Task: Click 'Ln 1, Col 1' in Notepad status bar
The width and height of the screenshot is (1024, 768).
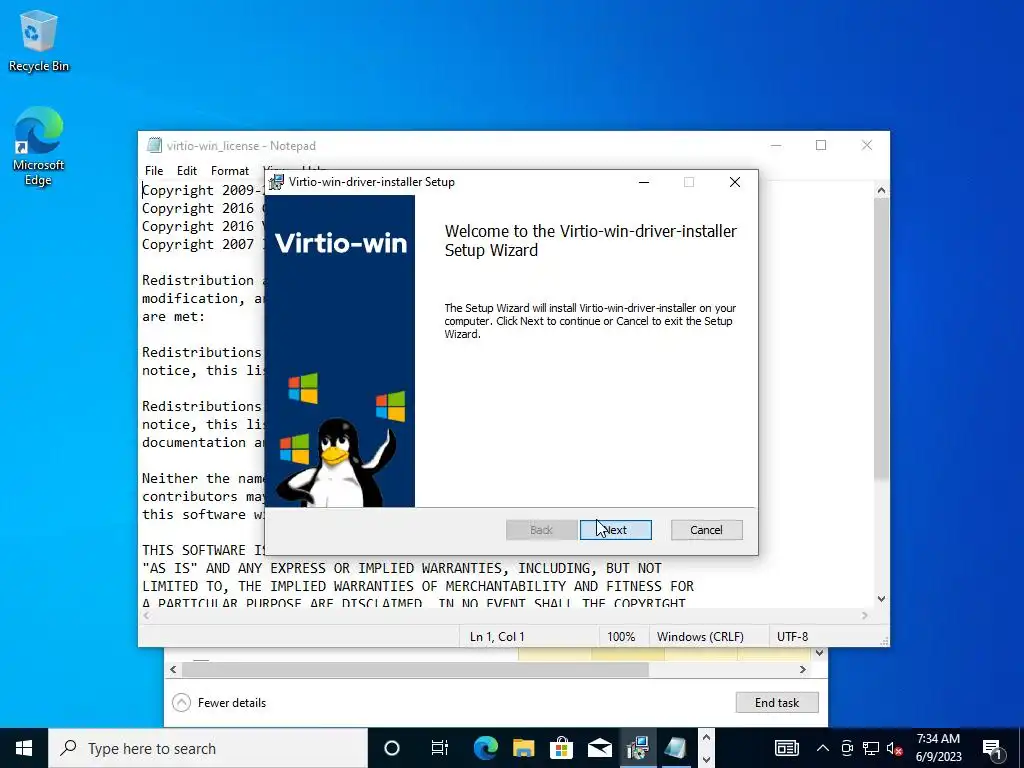Action: click(497, 636)
